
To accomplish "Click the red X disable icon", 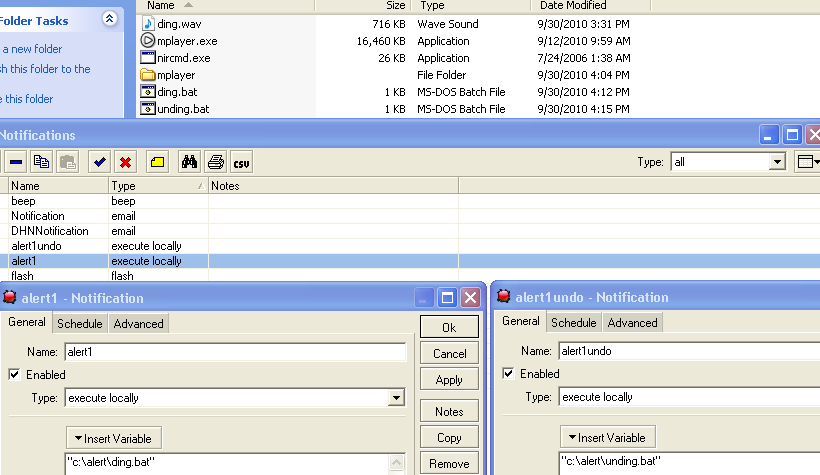I will [126, 162].
